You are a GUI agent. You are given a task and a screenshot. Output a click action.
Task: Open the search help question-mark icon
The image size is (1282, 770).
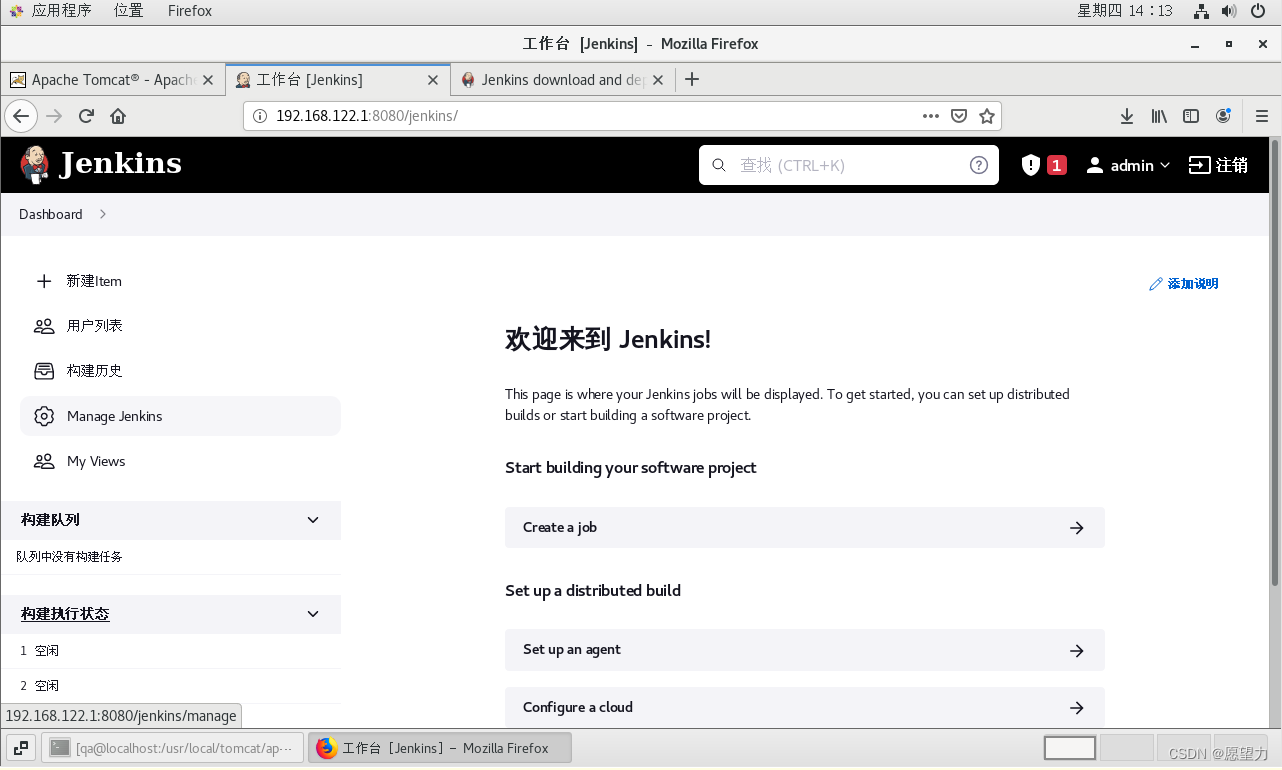click(x=979, y=165)
